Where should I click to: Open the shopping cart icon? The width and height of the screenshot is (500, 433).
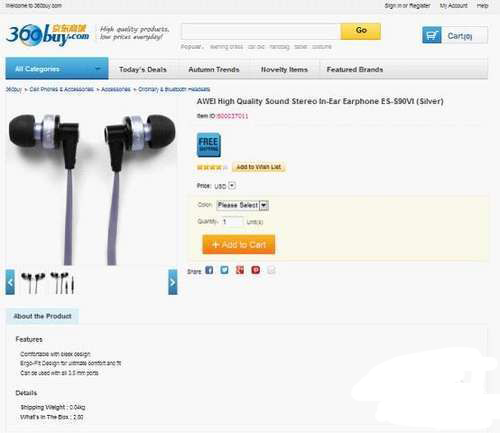pos(432,35)
